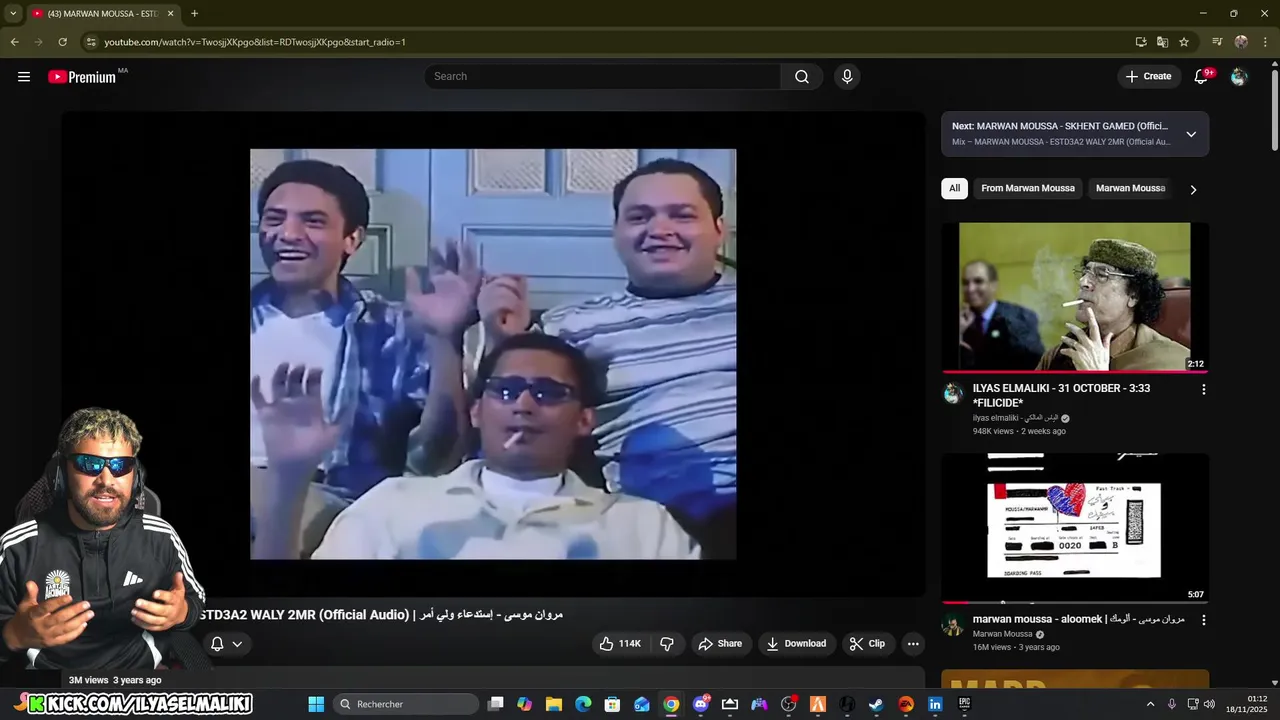This screenshot has width=1280, height=720.
Task: Download the video
Action: click(x=797, y=643)
